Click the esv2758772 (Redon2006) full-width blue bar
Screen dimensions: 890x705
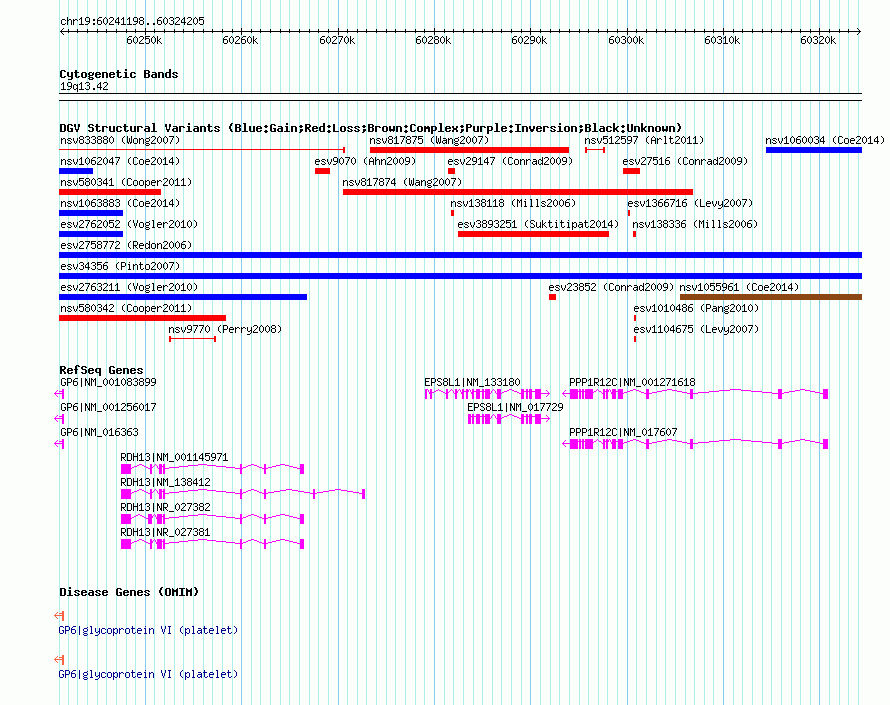point(460,255)
